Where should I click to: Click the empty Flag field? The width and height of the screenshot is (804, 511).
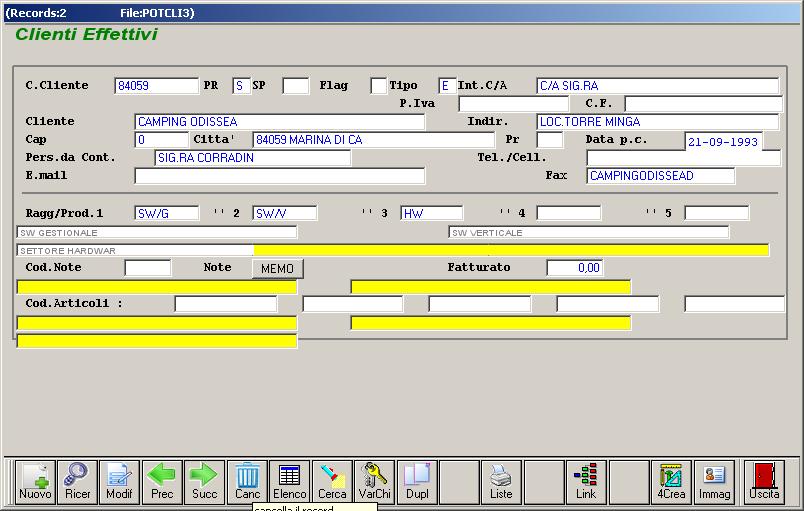click(378, 86)
